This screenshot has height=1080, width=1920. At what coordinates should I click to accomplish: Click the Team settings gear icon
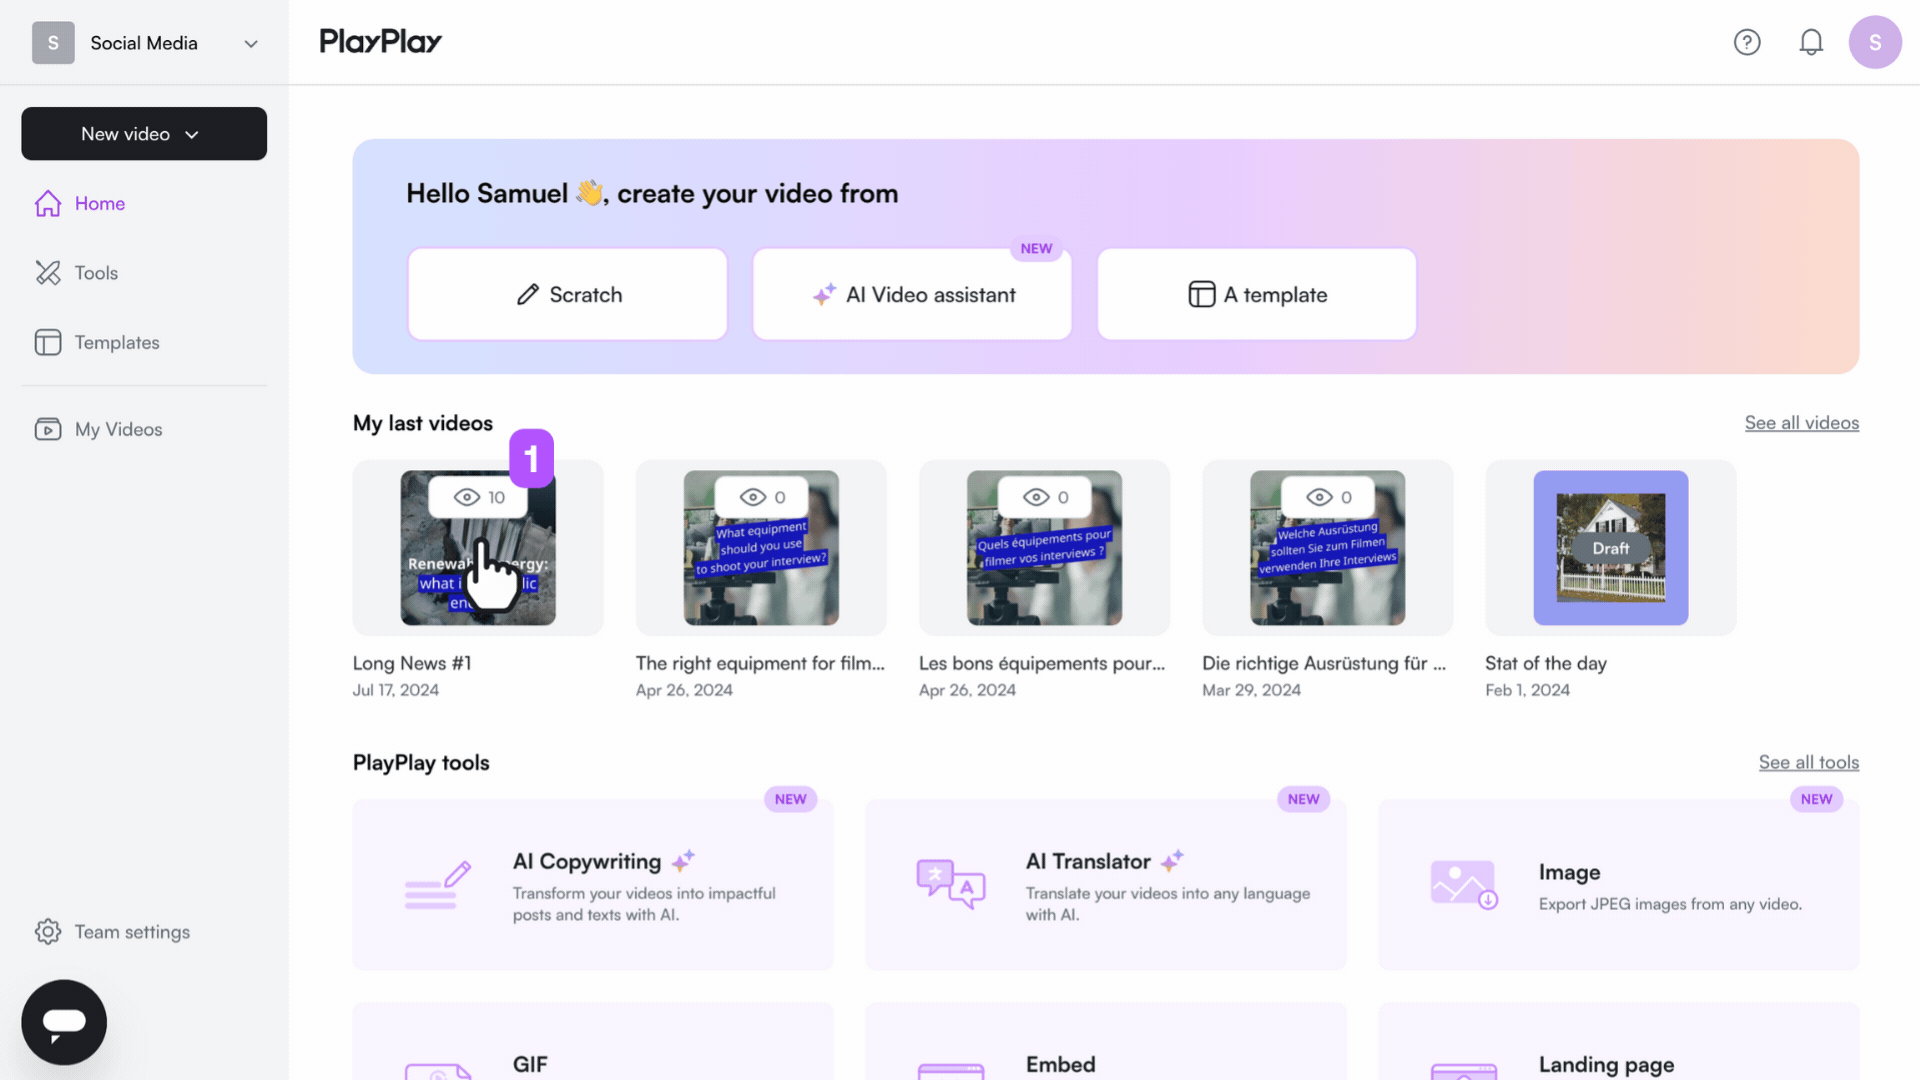pos(48,932)
